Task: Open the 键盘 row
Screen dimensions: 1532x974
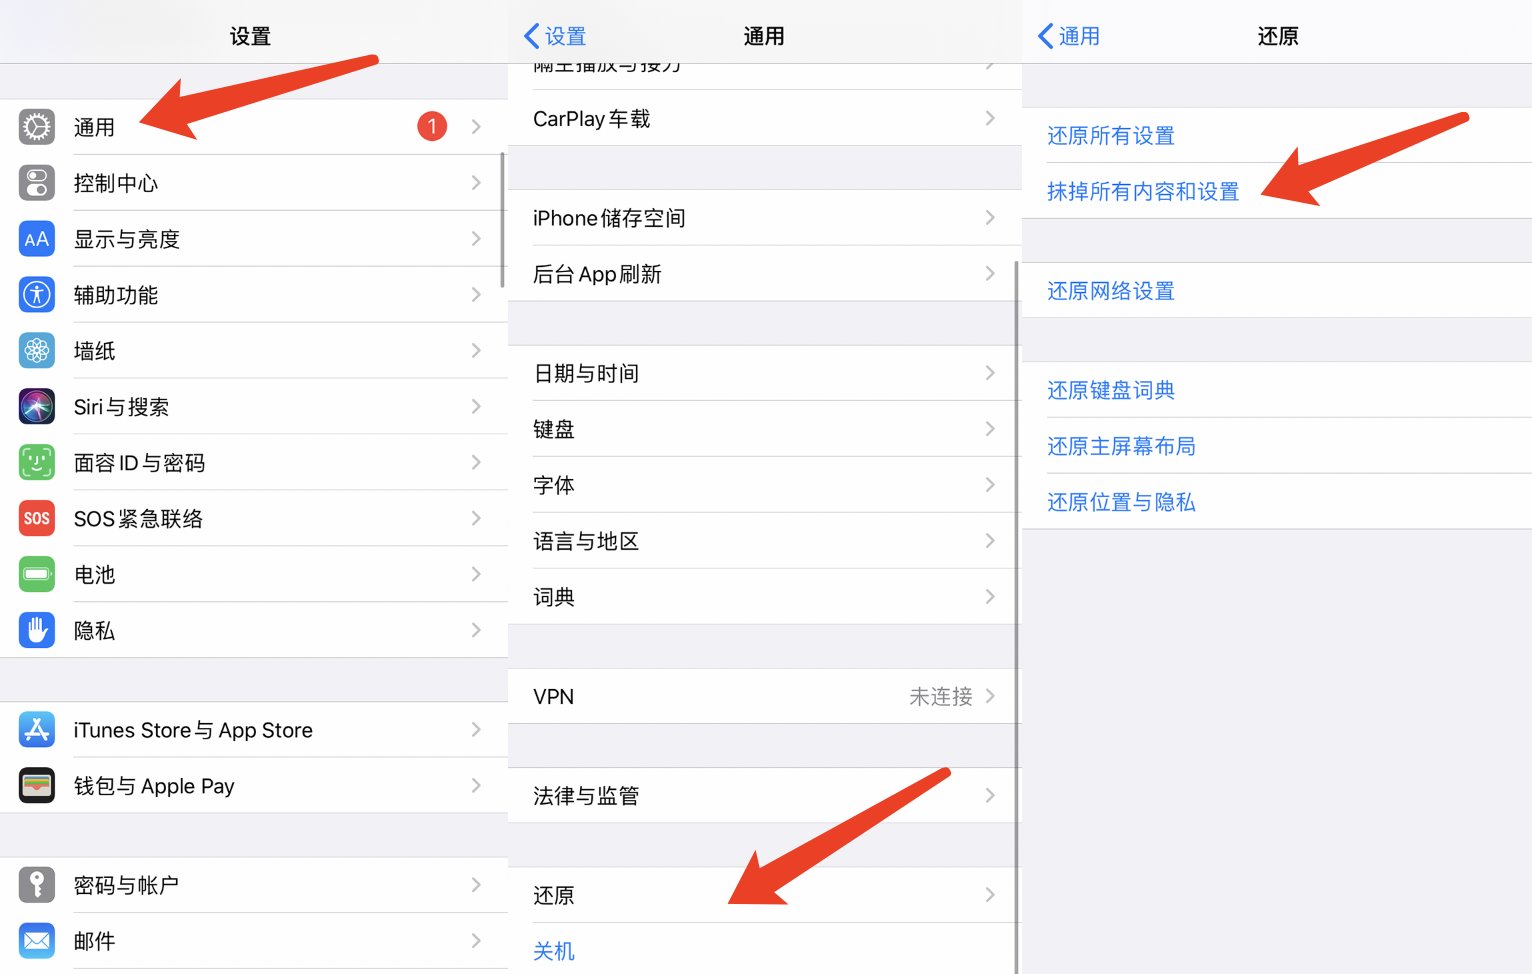Action: 764,429
